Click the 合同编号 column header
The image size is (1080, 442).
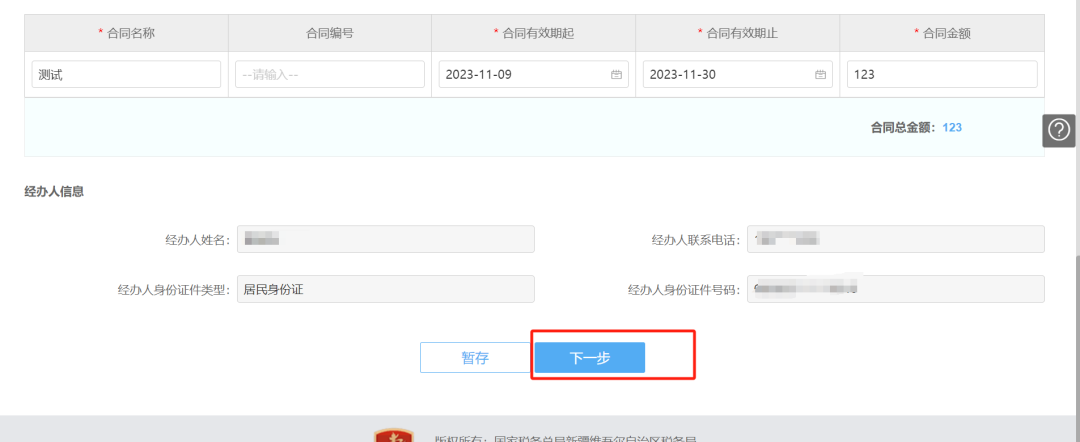[x=330, y=33]
